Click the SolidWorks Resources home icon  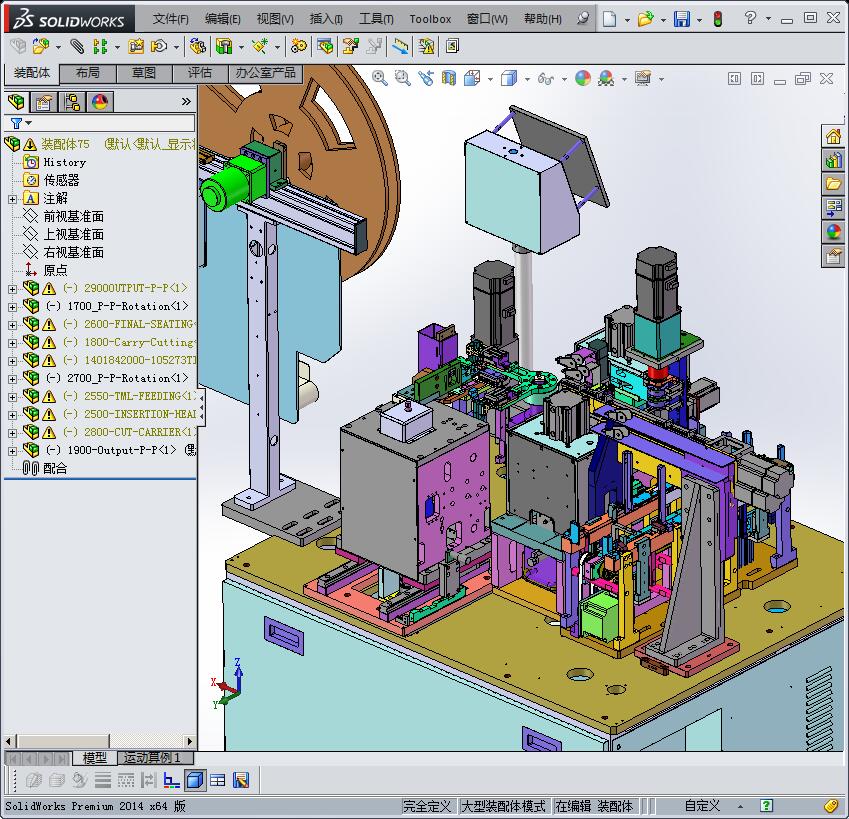pyautogui.click(x=833, y=136)
